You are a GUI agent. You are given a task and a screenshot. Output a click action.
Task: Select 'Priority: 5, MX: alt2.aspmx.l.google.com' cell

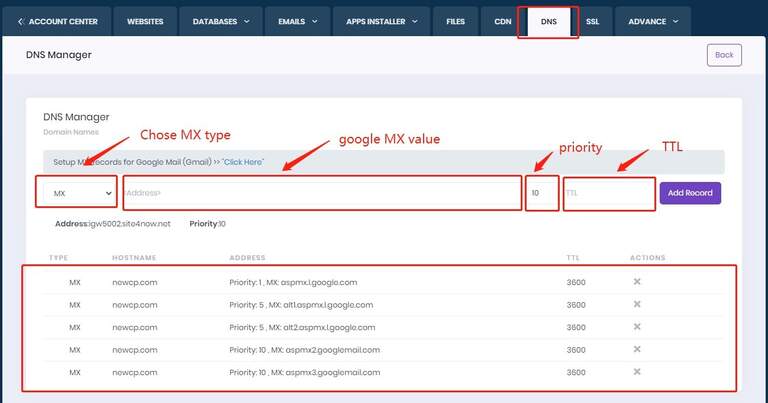click(302, 328)
